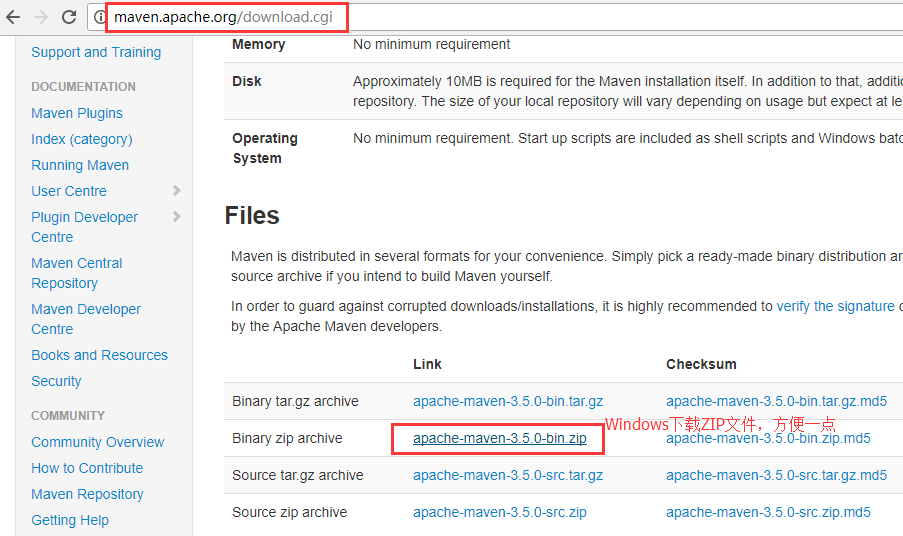Go back with the browser back arrow
Screen dimensions: 903x536
click(x=13, y=17)
